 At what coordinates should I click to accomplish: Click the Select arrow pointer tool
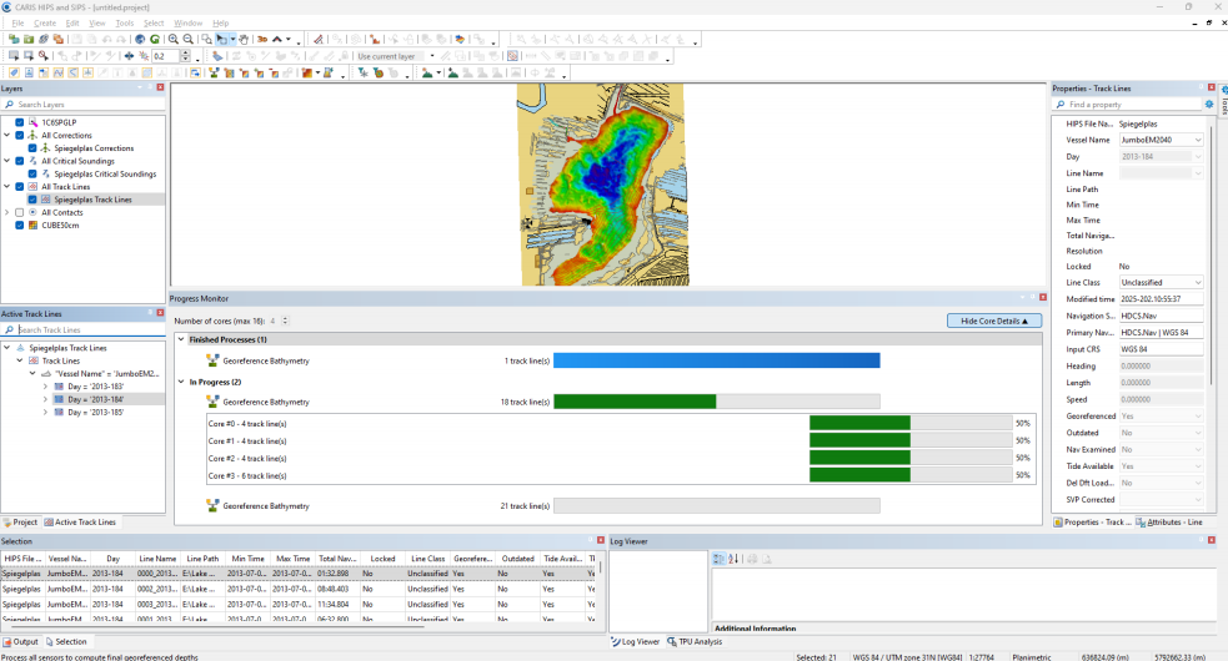point(221,40)
